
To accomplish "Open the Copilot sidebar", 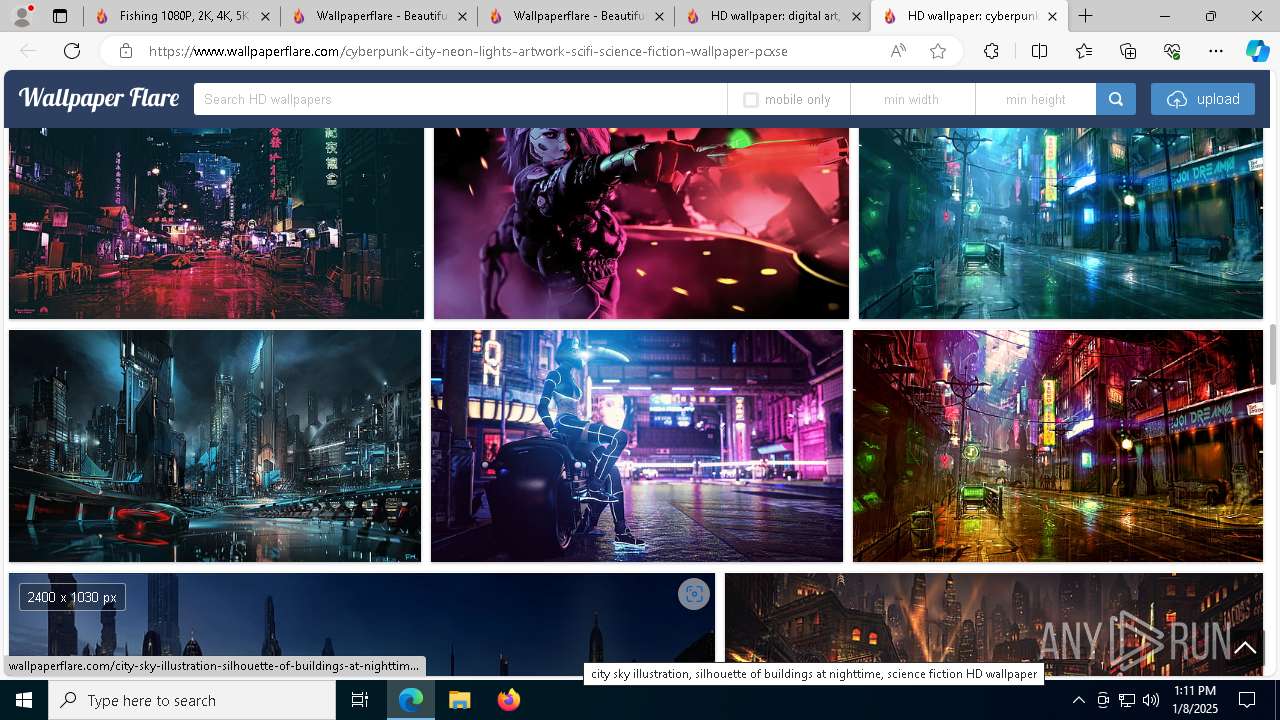I will pos(1257,51).
